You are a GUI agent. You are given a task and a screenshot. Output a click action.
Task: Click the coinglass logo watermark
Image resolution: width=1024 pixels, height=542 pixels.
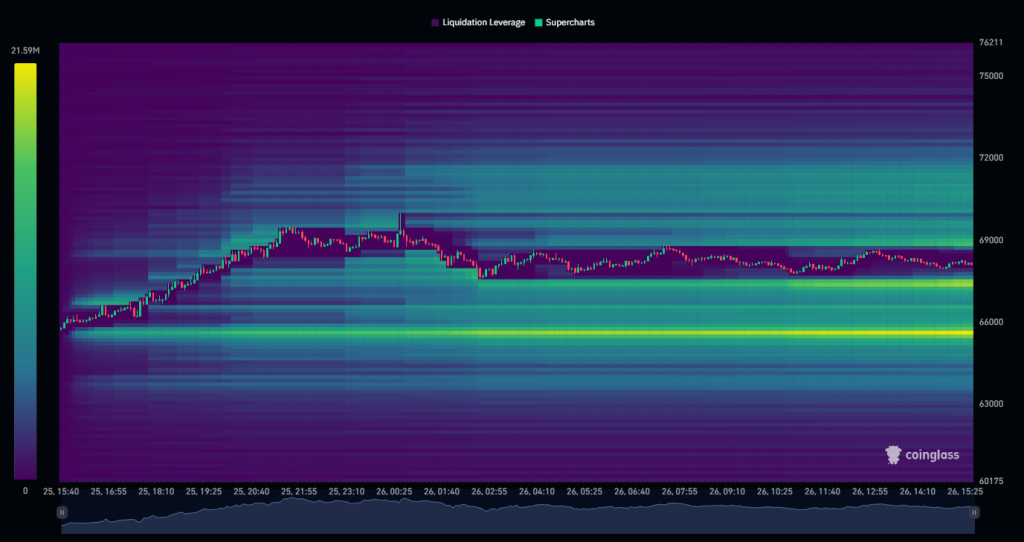[922, 455]
